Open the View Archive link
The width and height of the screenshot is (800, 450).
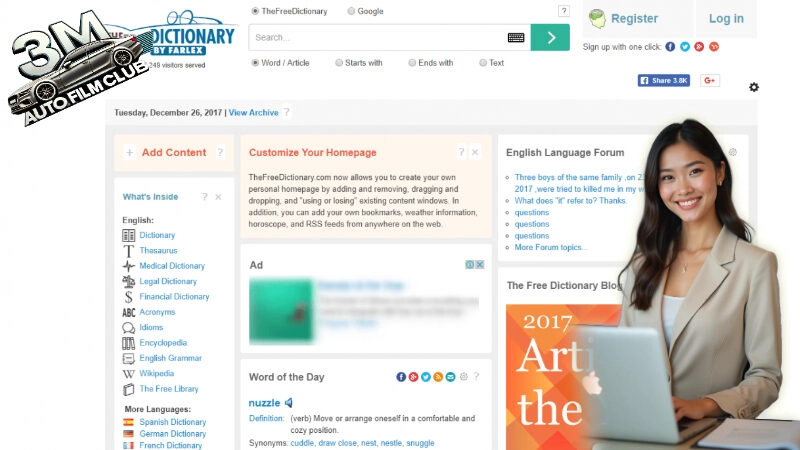(x=254, y=113)
